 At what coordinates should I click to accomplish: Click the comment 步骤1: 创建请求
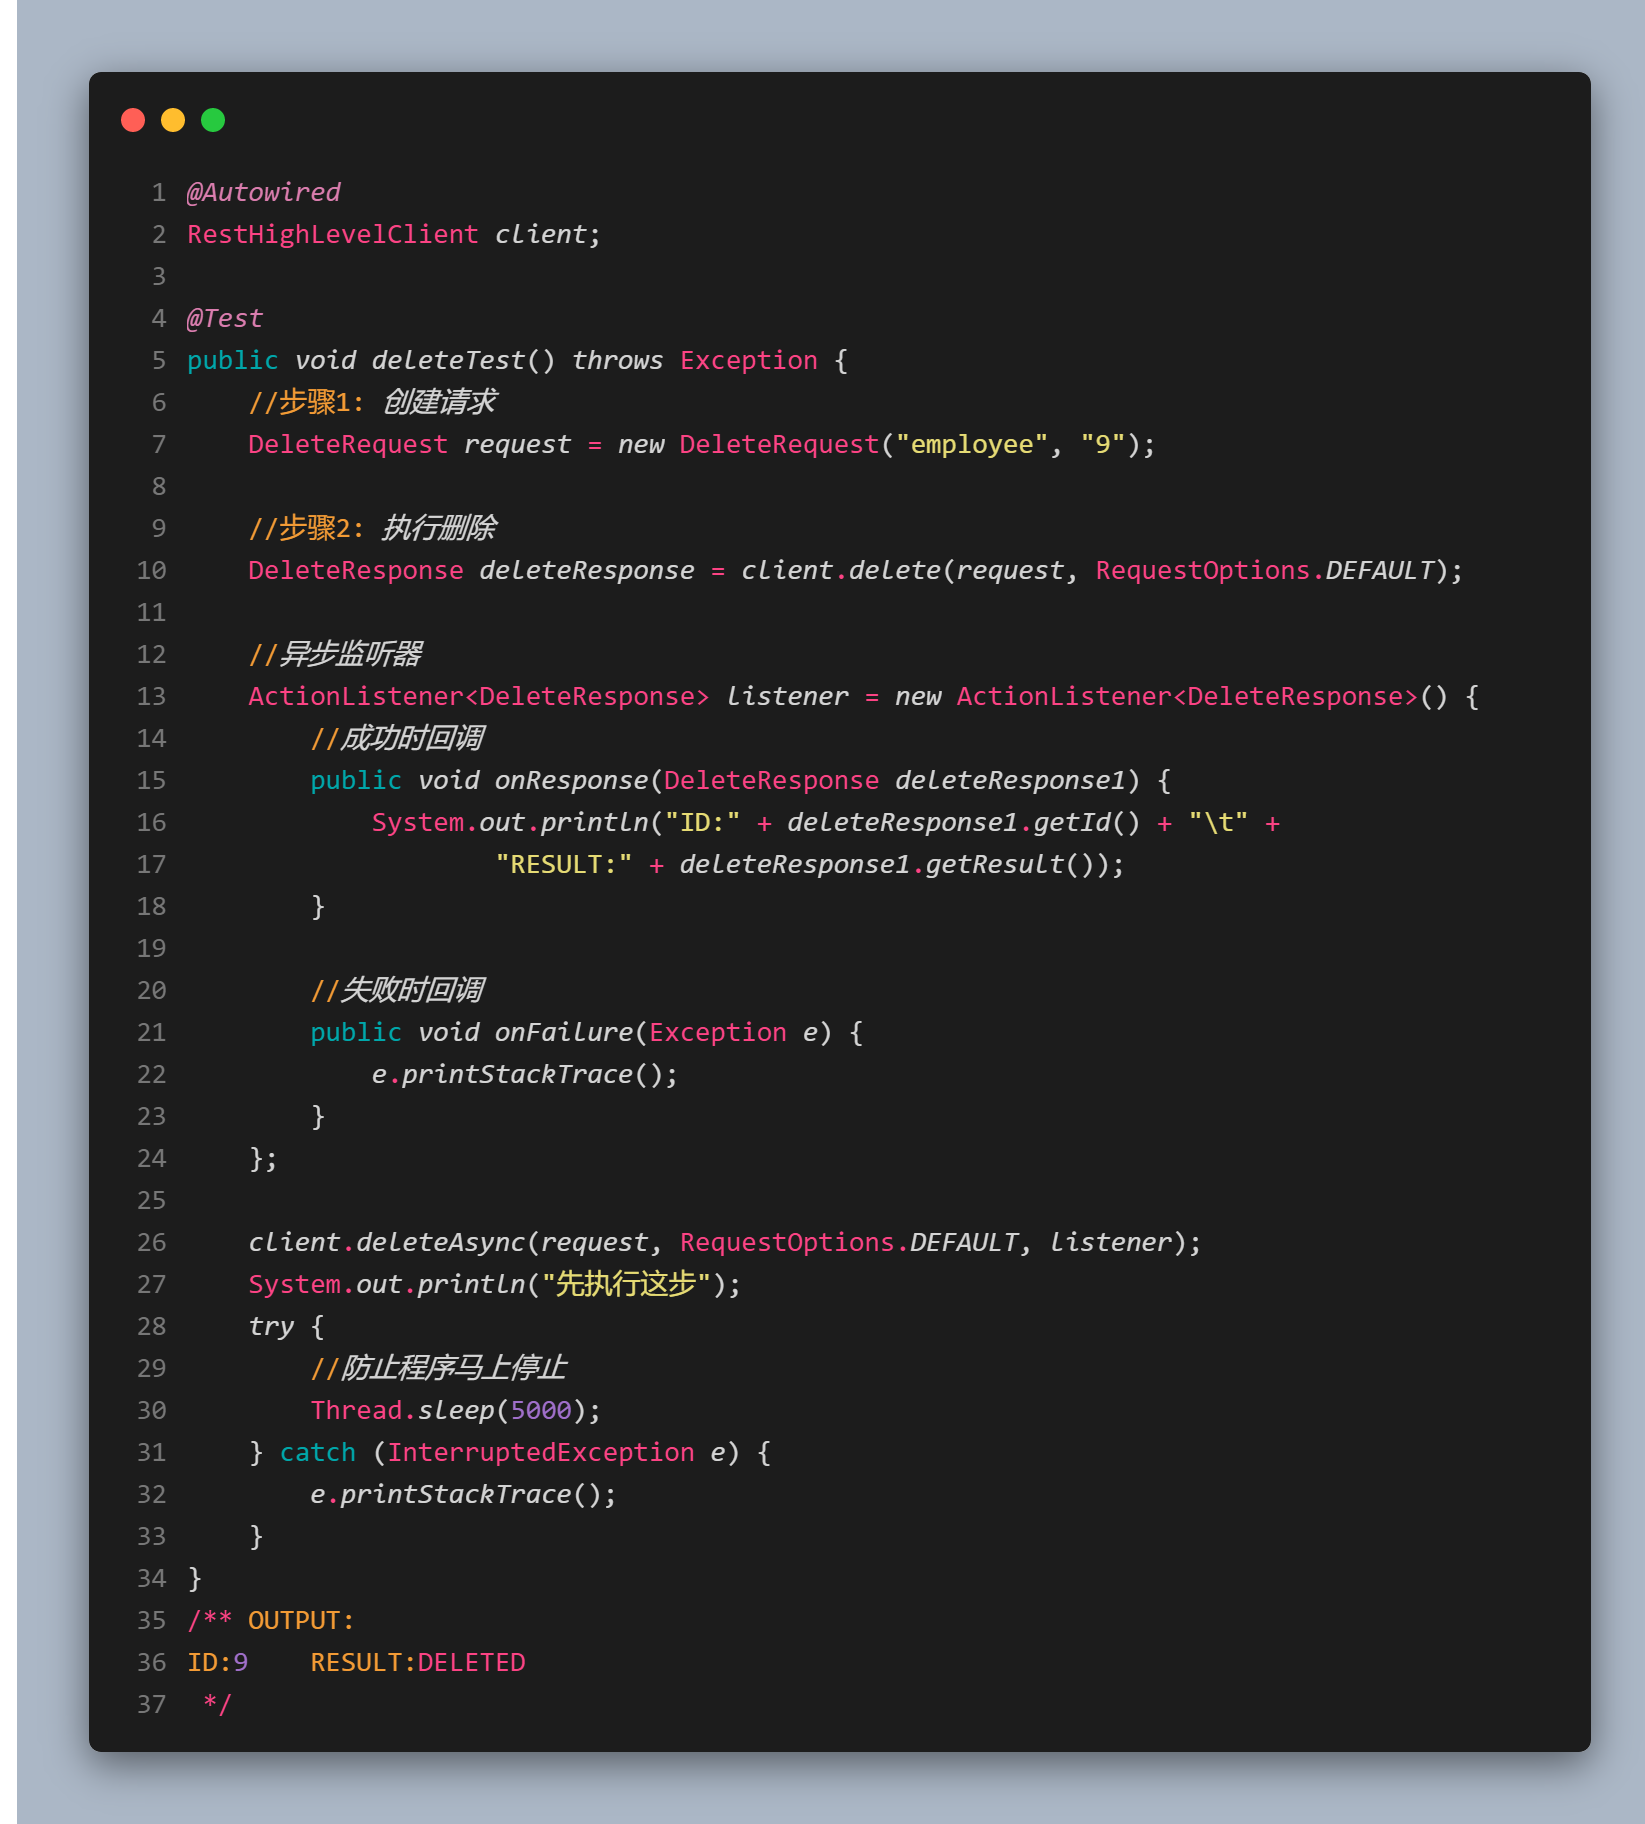pyautogui.click(x=372, y=402)
